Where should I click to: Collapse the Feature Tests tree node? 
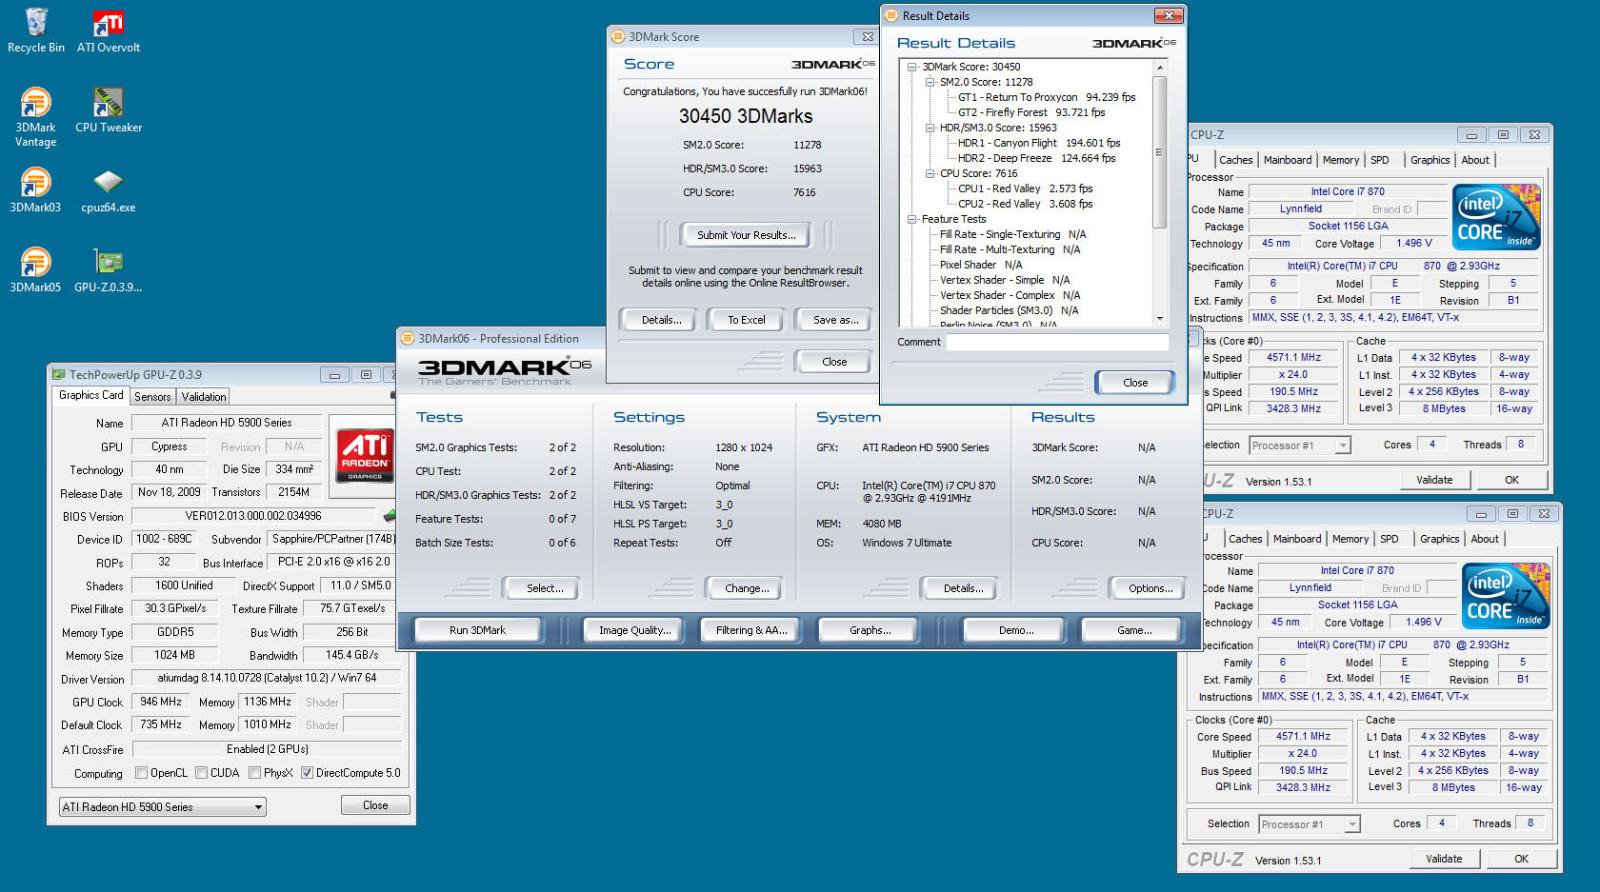tap(912, 219)
